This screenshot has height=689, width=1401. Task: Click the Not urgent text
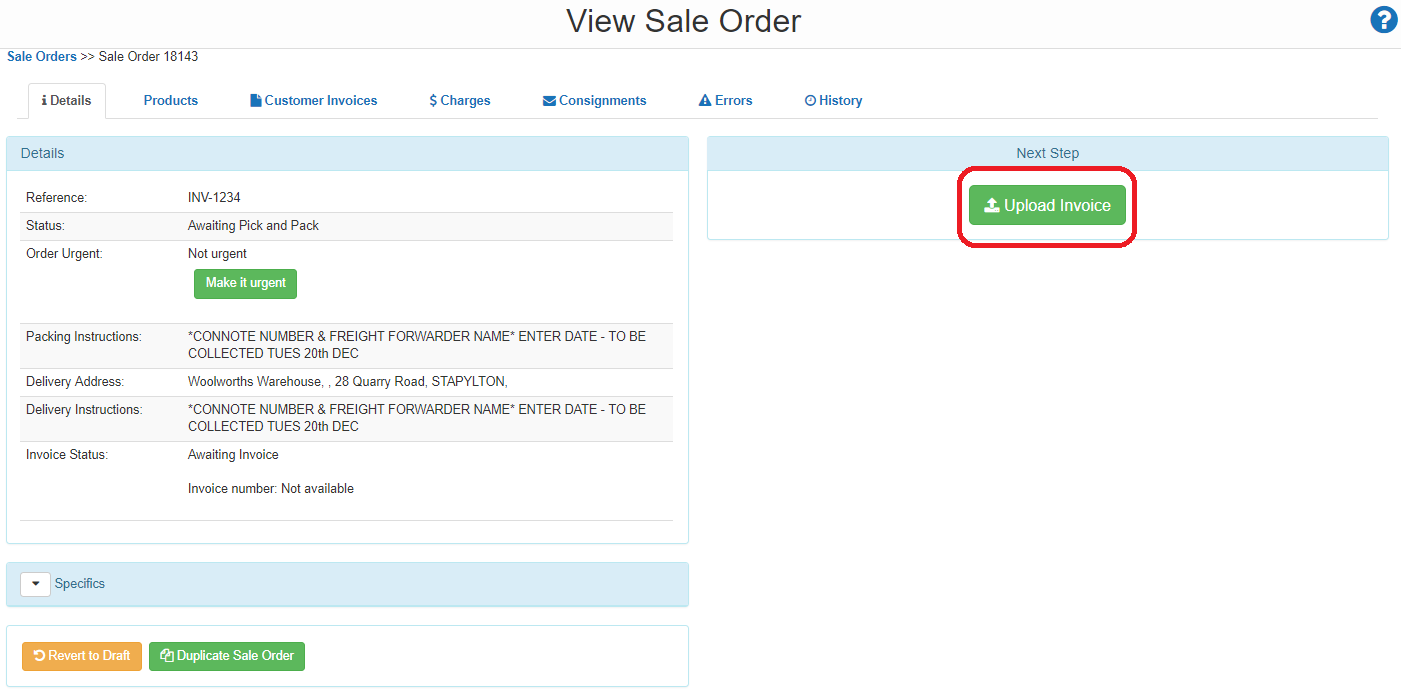coord(217,254)
